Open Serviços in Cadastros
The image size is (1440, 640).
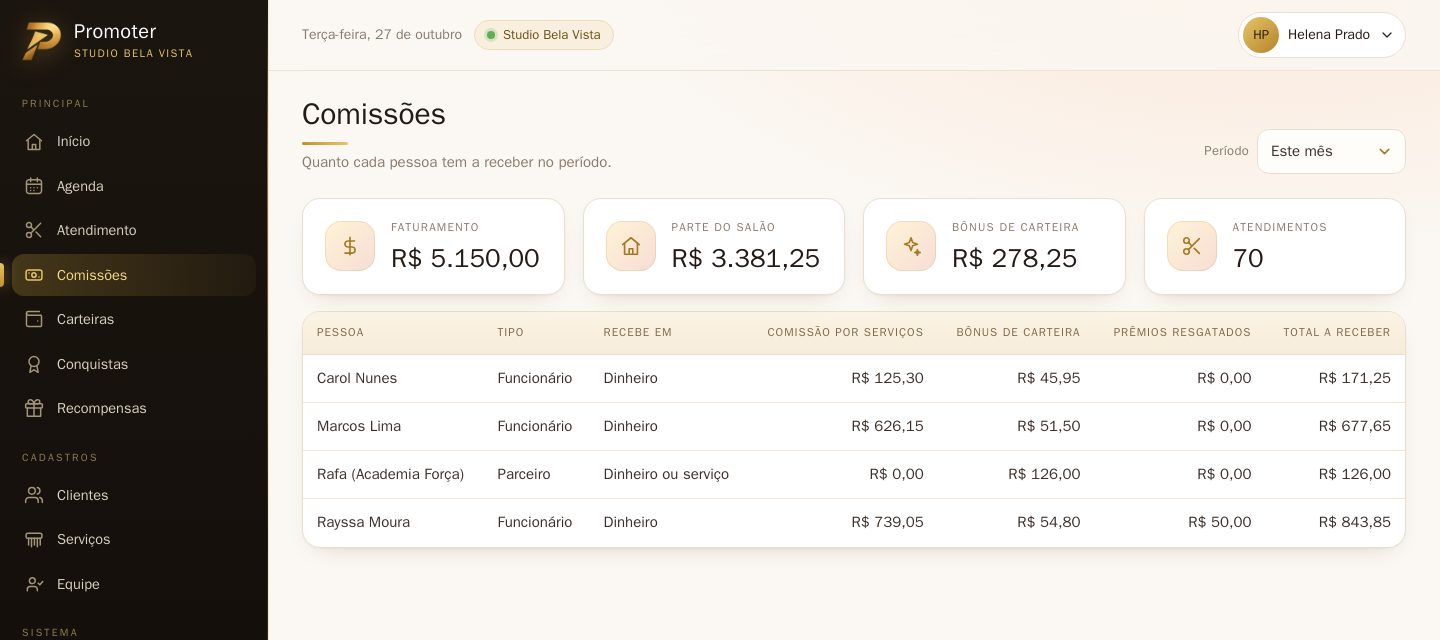click(x=134, y=539)
